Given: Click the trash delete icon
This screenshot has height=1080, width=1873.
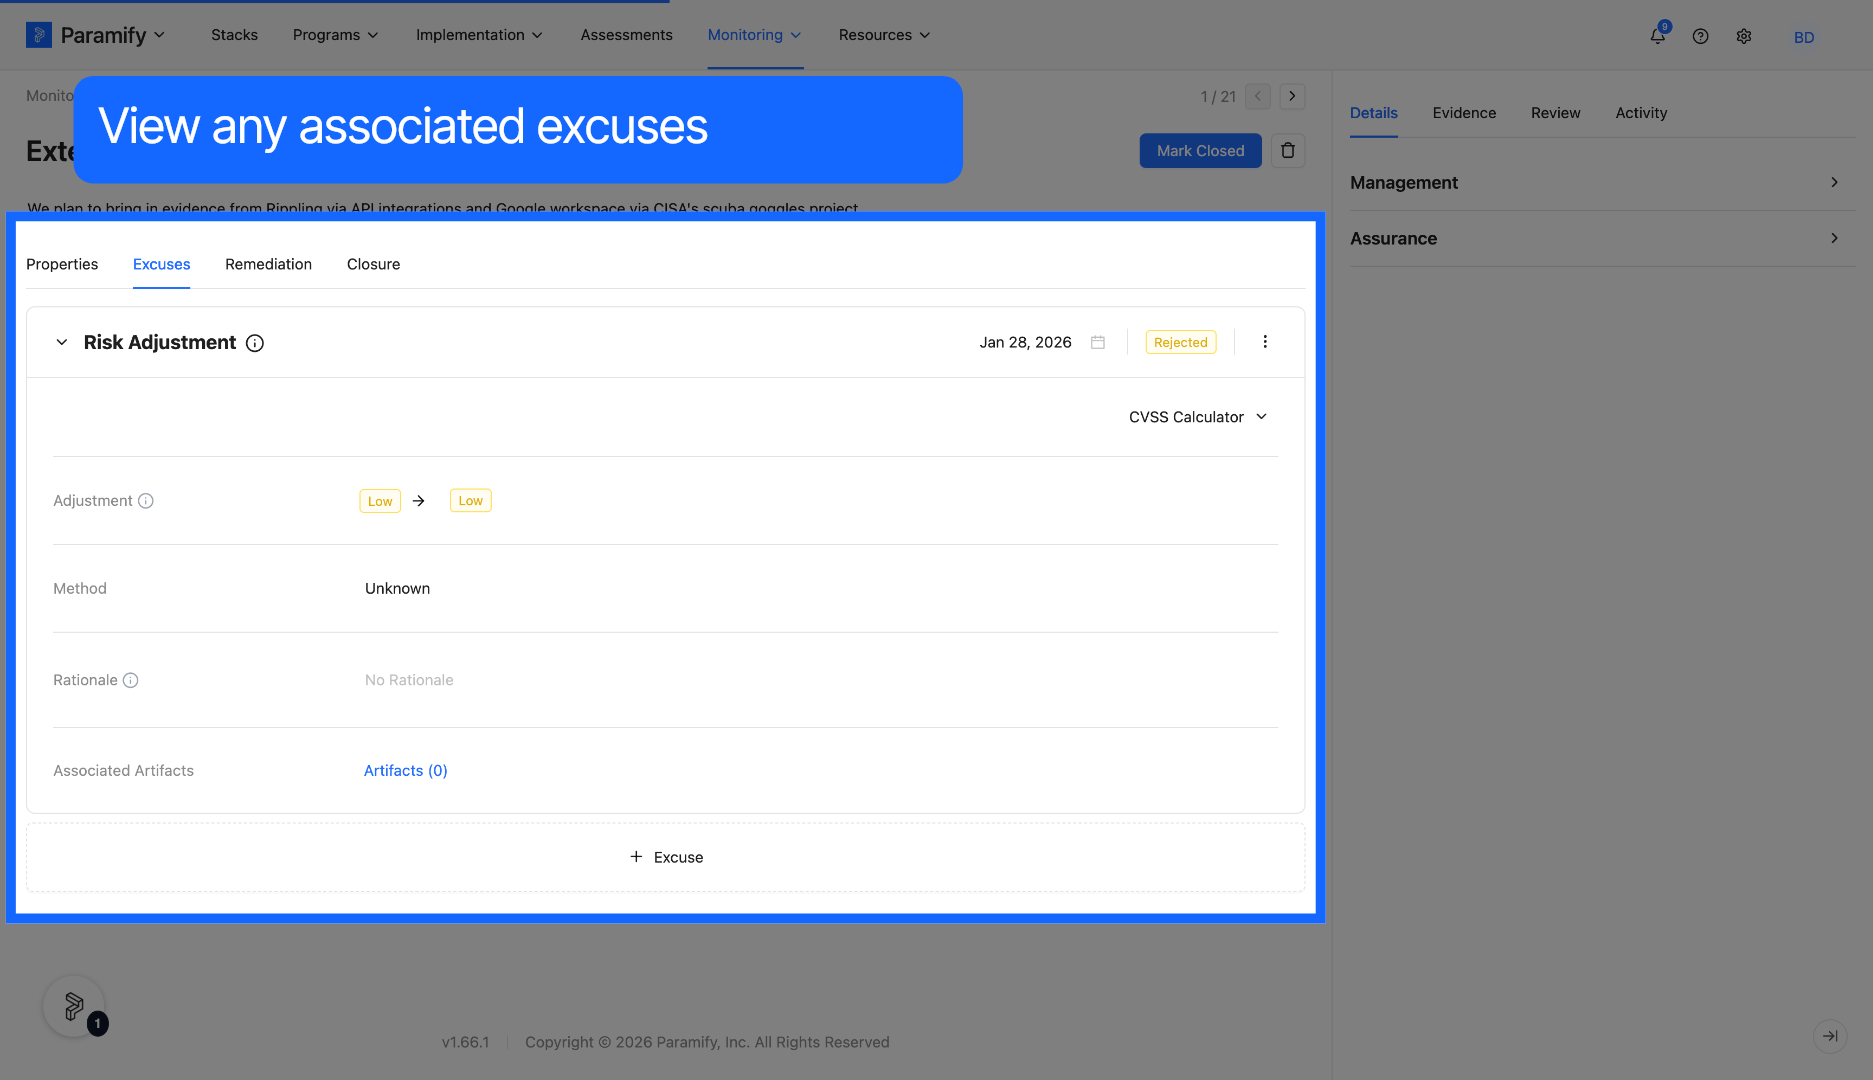Looking at the screenshot, I should tap(1288, 151).
